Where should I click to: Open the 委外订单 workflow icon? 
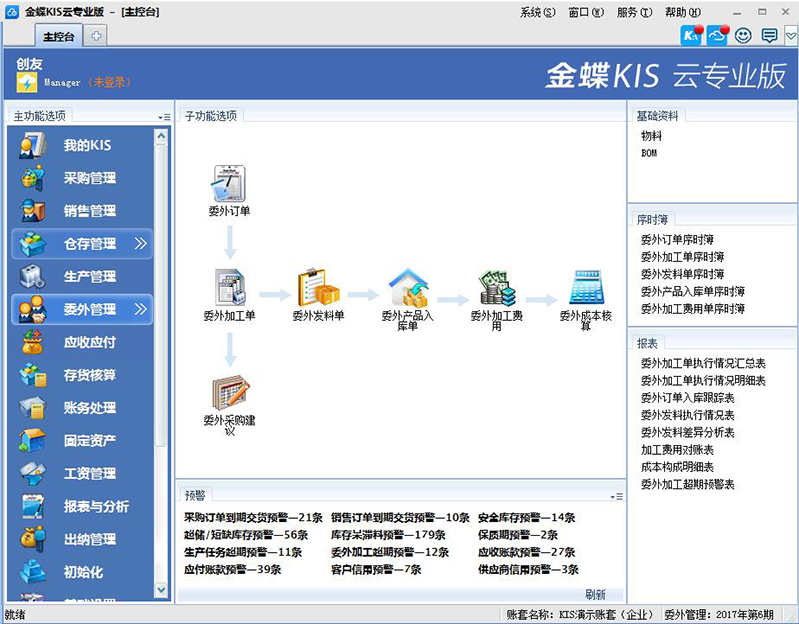(229, 184)
